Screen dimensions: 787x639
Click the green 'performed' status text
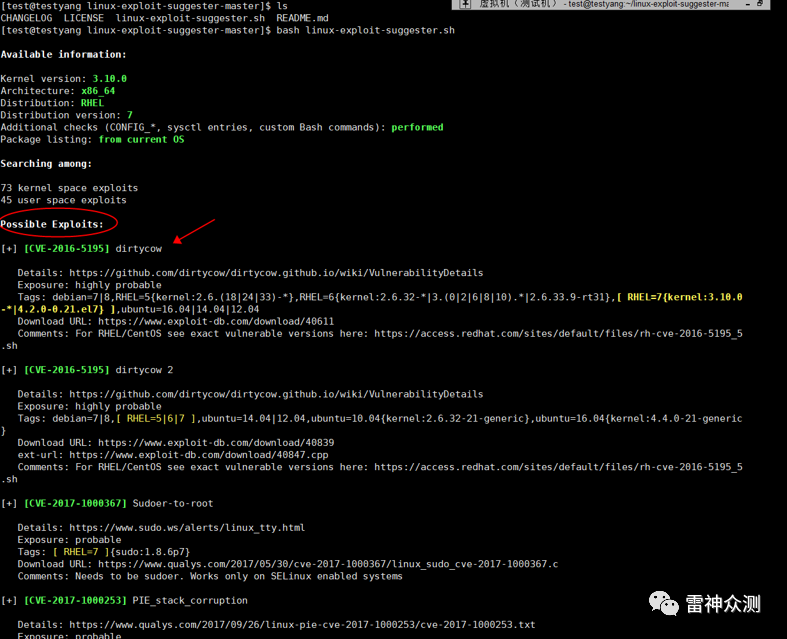point(417,127)
